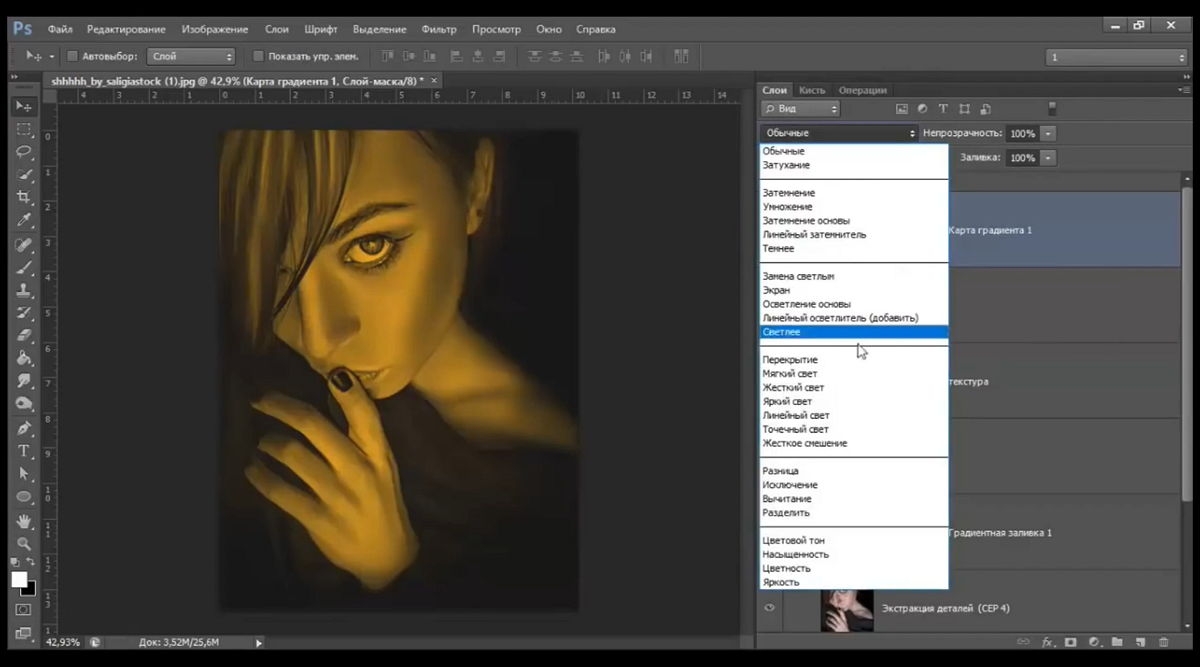Image resolution: width=1200 pixels, height=667 pixels.
Task: Click the Quick Mask mode icon
Action: tap(24, 610)
